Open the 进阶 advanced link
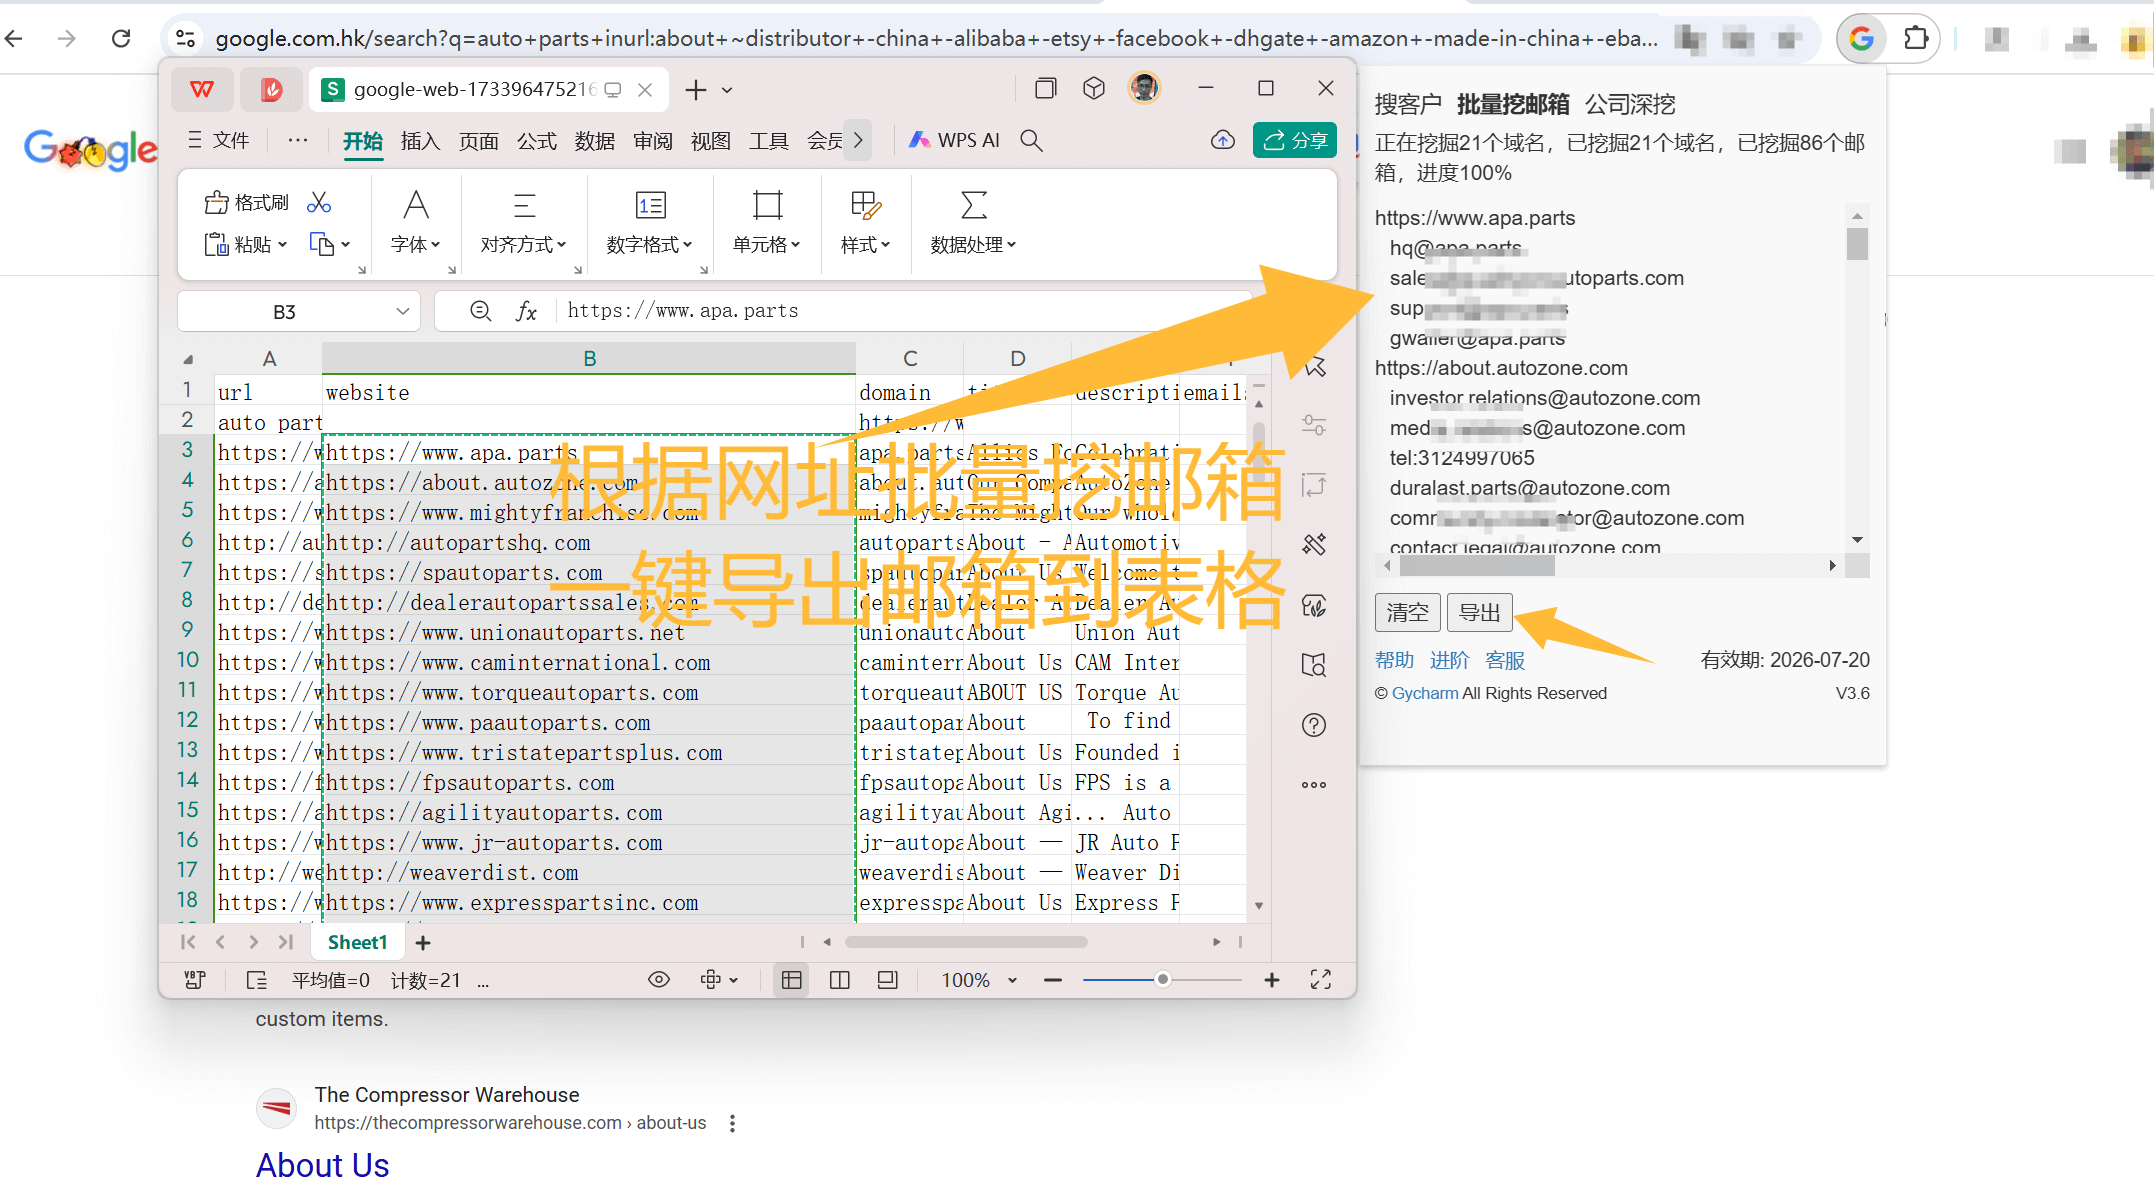Viewport: 2154px width, 1177px height. pos(1449,660)
